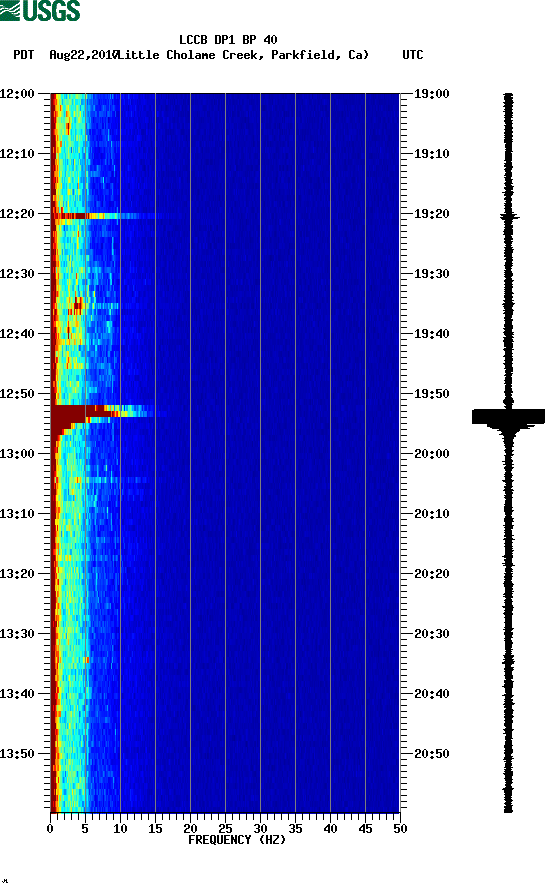Click the '12:10' PDT time label
Viewport: 552px width, 892px height.
click(x=18, y=154)
